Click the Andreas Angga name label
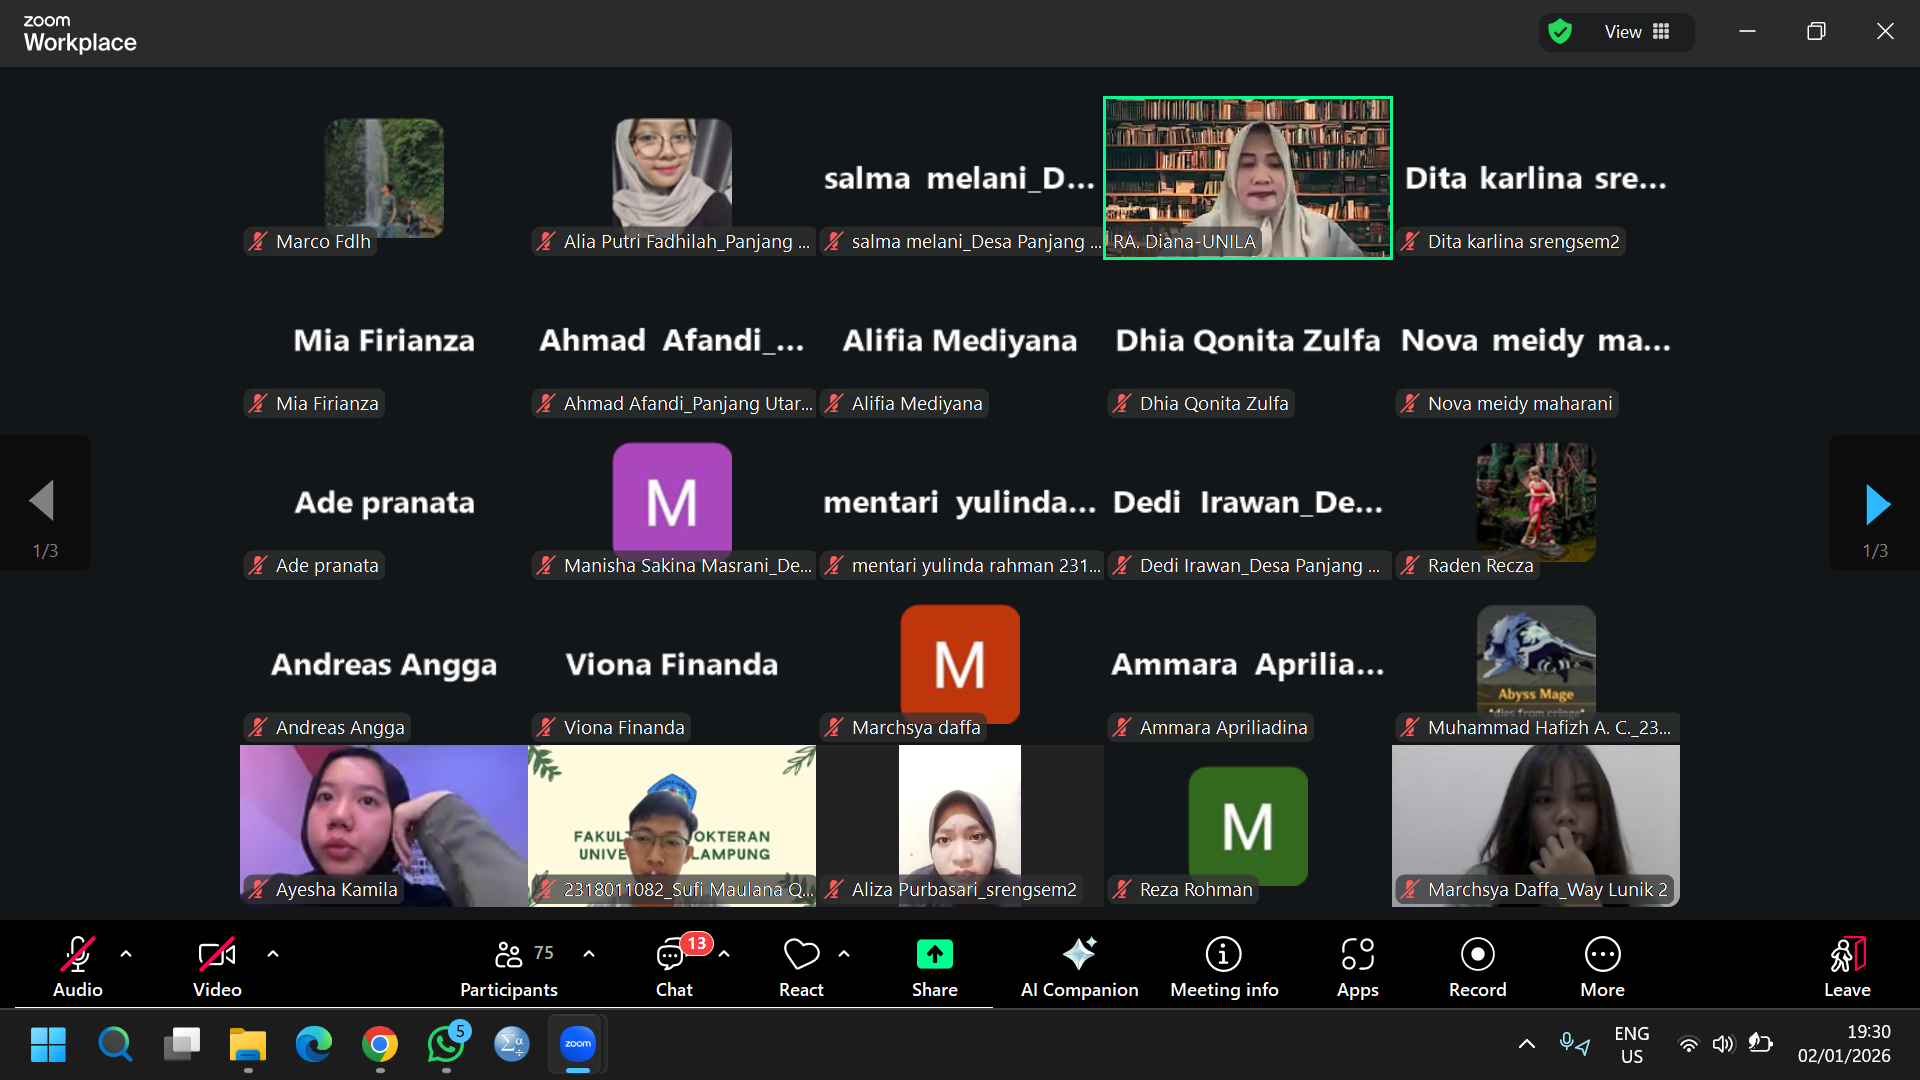Viewport: 1920px width, 1080px height. coord(327,727)
